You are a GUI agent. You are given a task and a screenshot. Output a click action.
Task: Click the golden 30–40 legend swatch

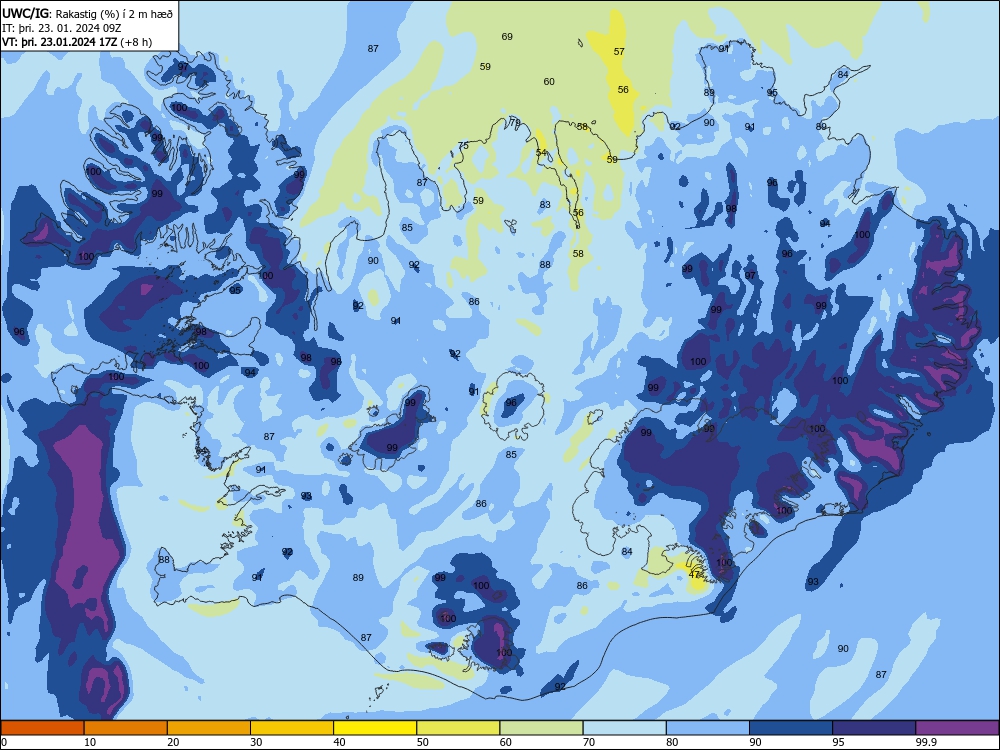[292, 728]
